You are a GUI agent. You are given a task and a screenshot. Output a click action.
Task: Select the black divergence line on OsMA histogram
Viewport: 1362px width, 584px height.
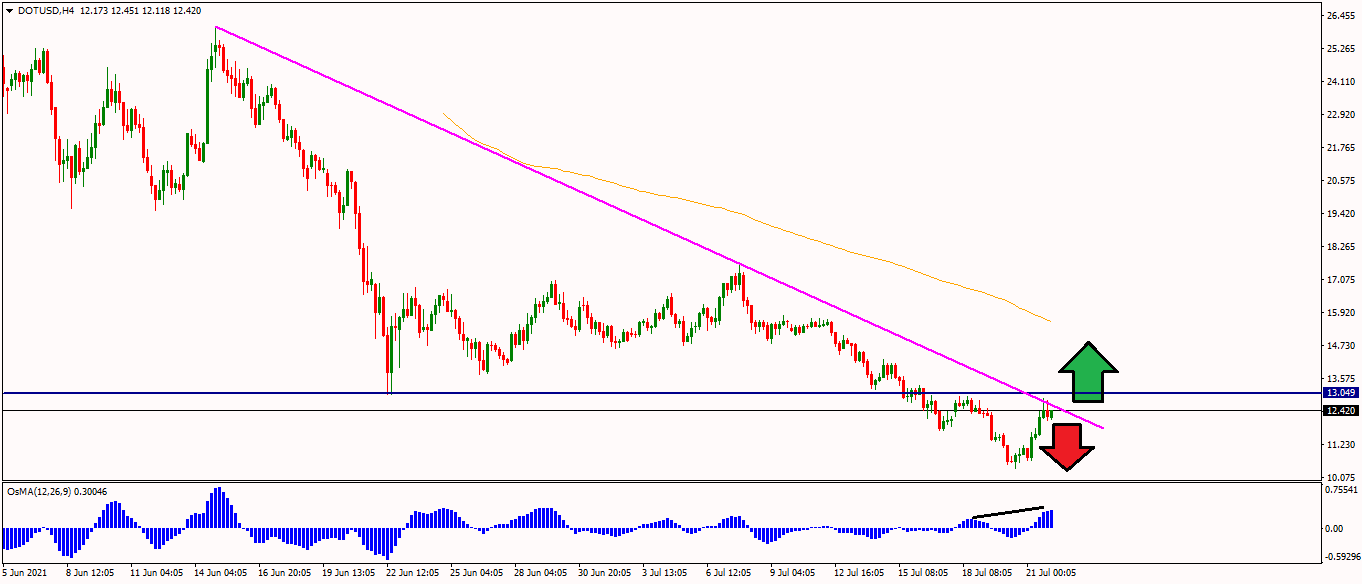[1008, 512]
